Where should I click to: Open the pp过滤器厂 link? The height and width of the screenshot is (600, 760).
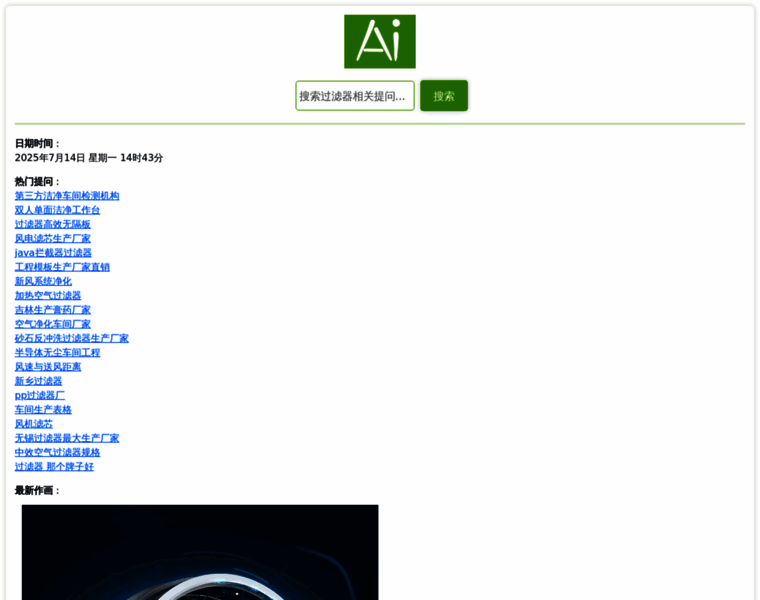point(40,395)
